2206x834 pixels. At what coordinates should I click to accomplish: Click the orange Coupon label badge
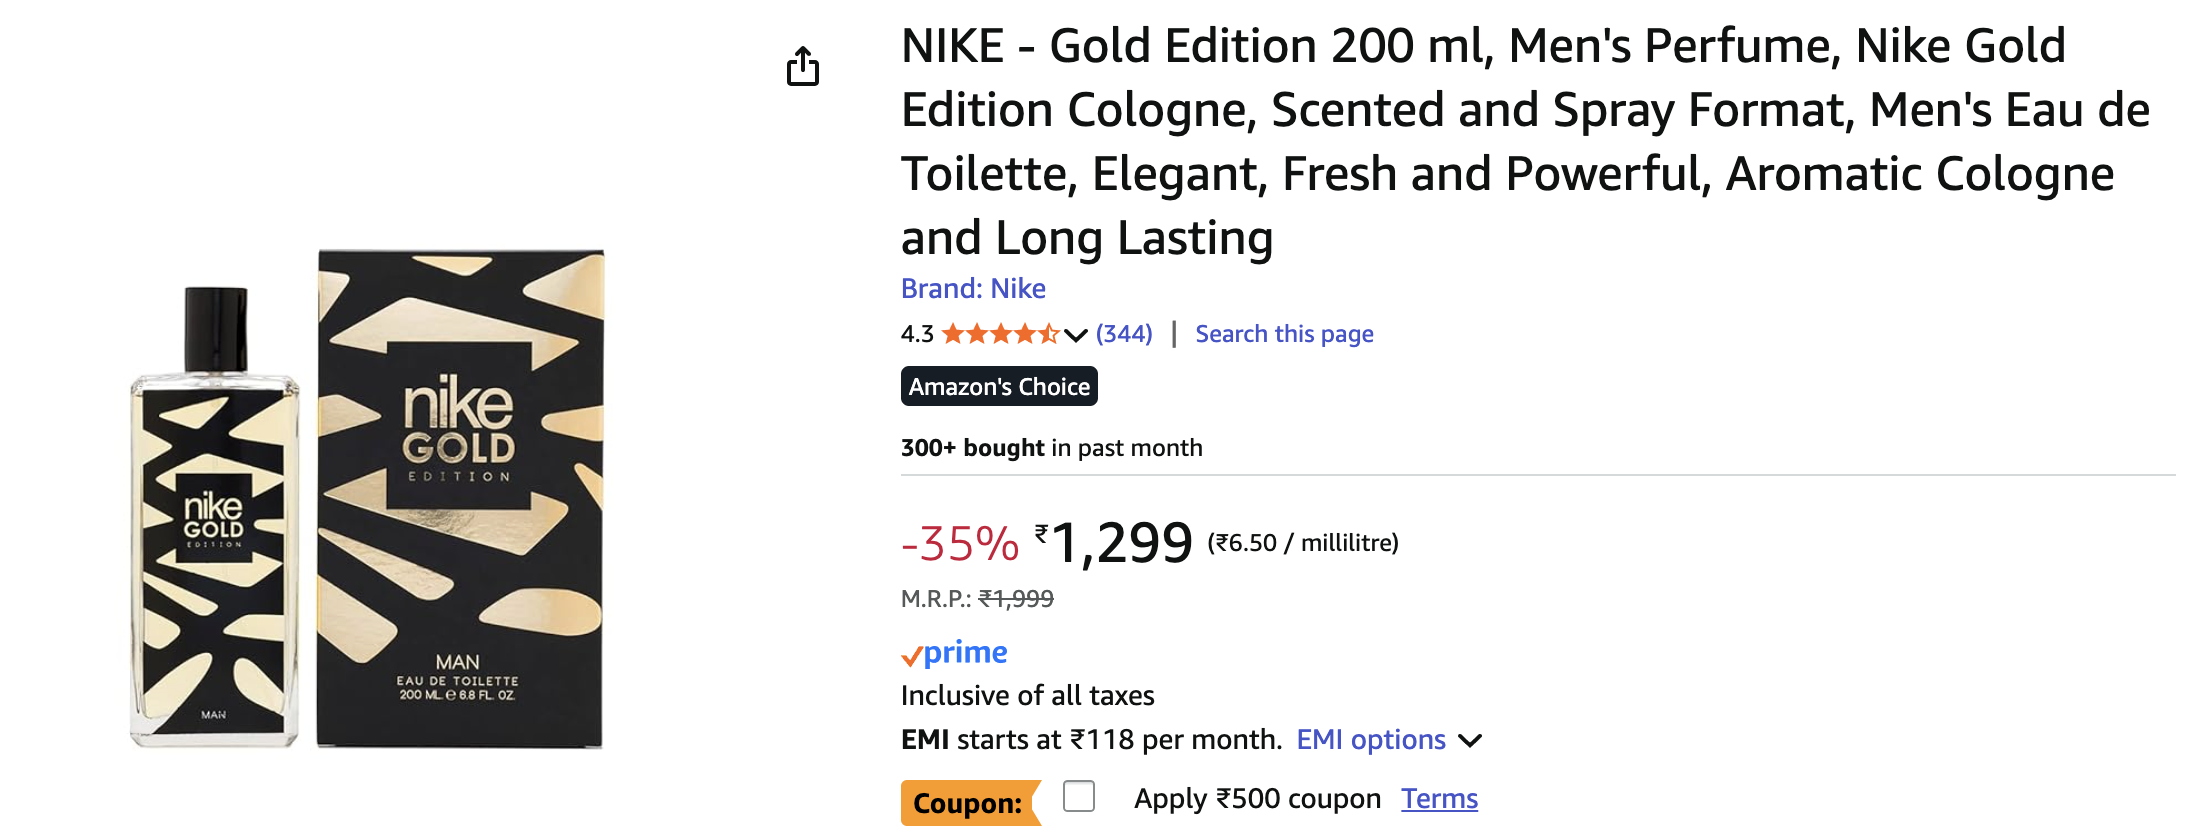coord(968,803)
